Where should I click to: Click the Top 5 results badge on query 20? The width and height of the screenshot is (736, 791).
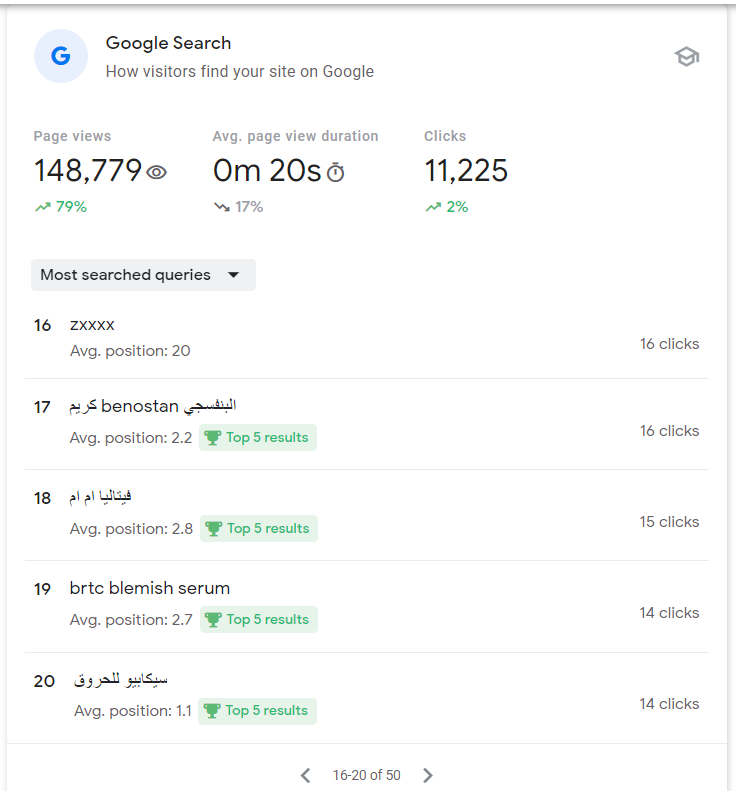click(258, 711)
